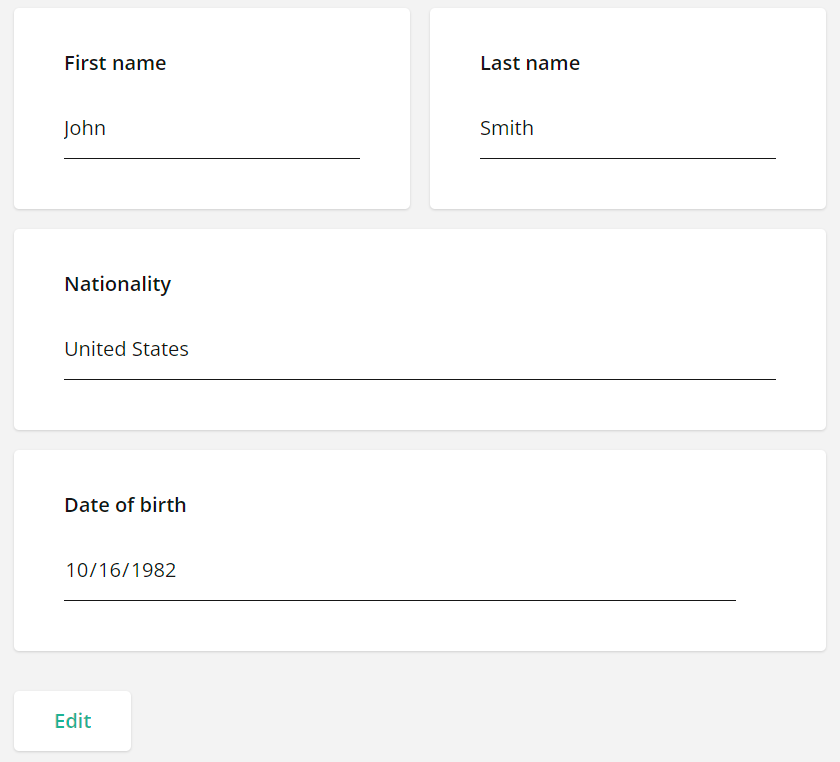This screenshot has width=840, height=762.
Task: Select 'United States' nationality value
Action: coord(126,349)
